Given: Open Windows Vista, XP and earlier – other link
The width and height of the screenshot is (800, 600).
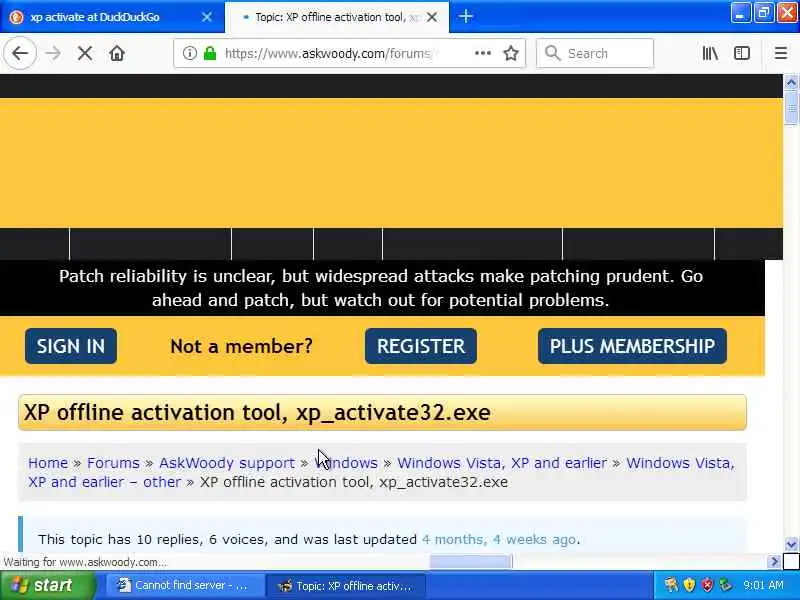Looking at the screenshot, I should tap(104, 482).
